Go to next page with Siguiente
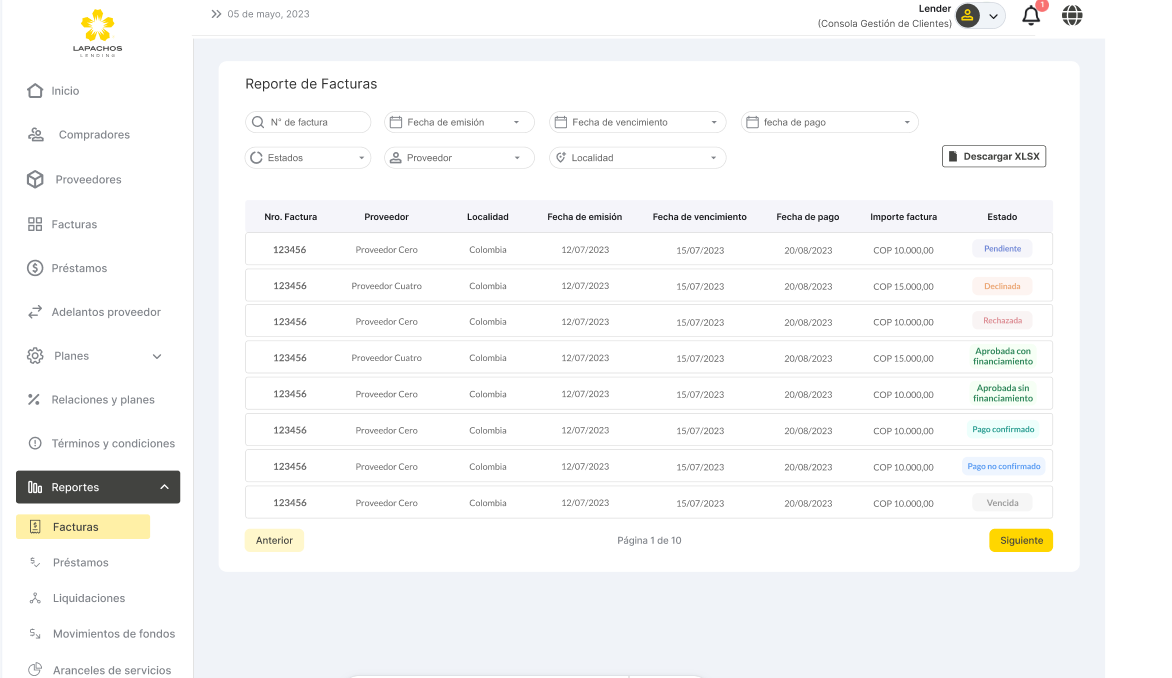1172x678 pixels. click(x=1020, y=540)
